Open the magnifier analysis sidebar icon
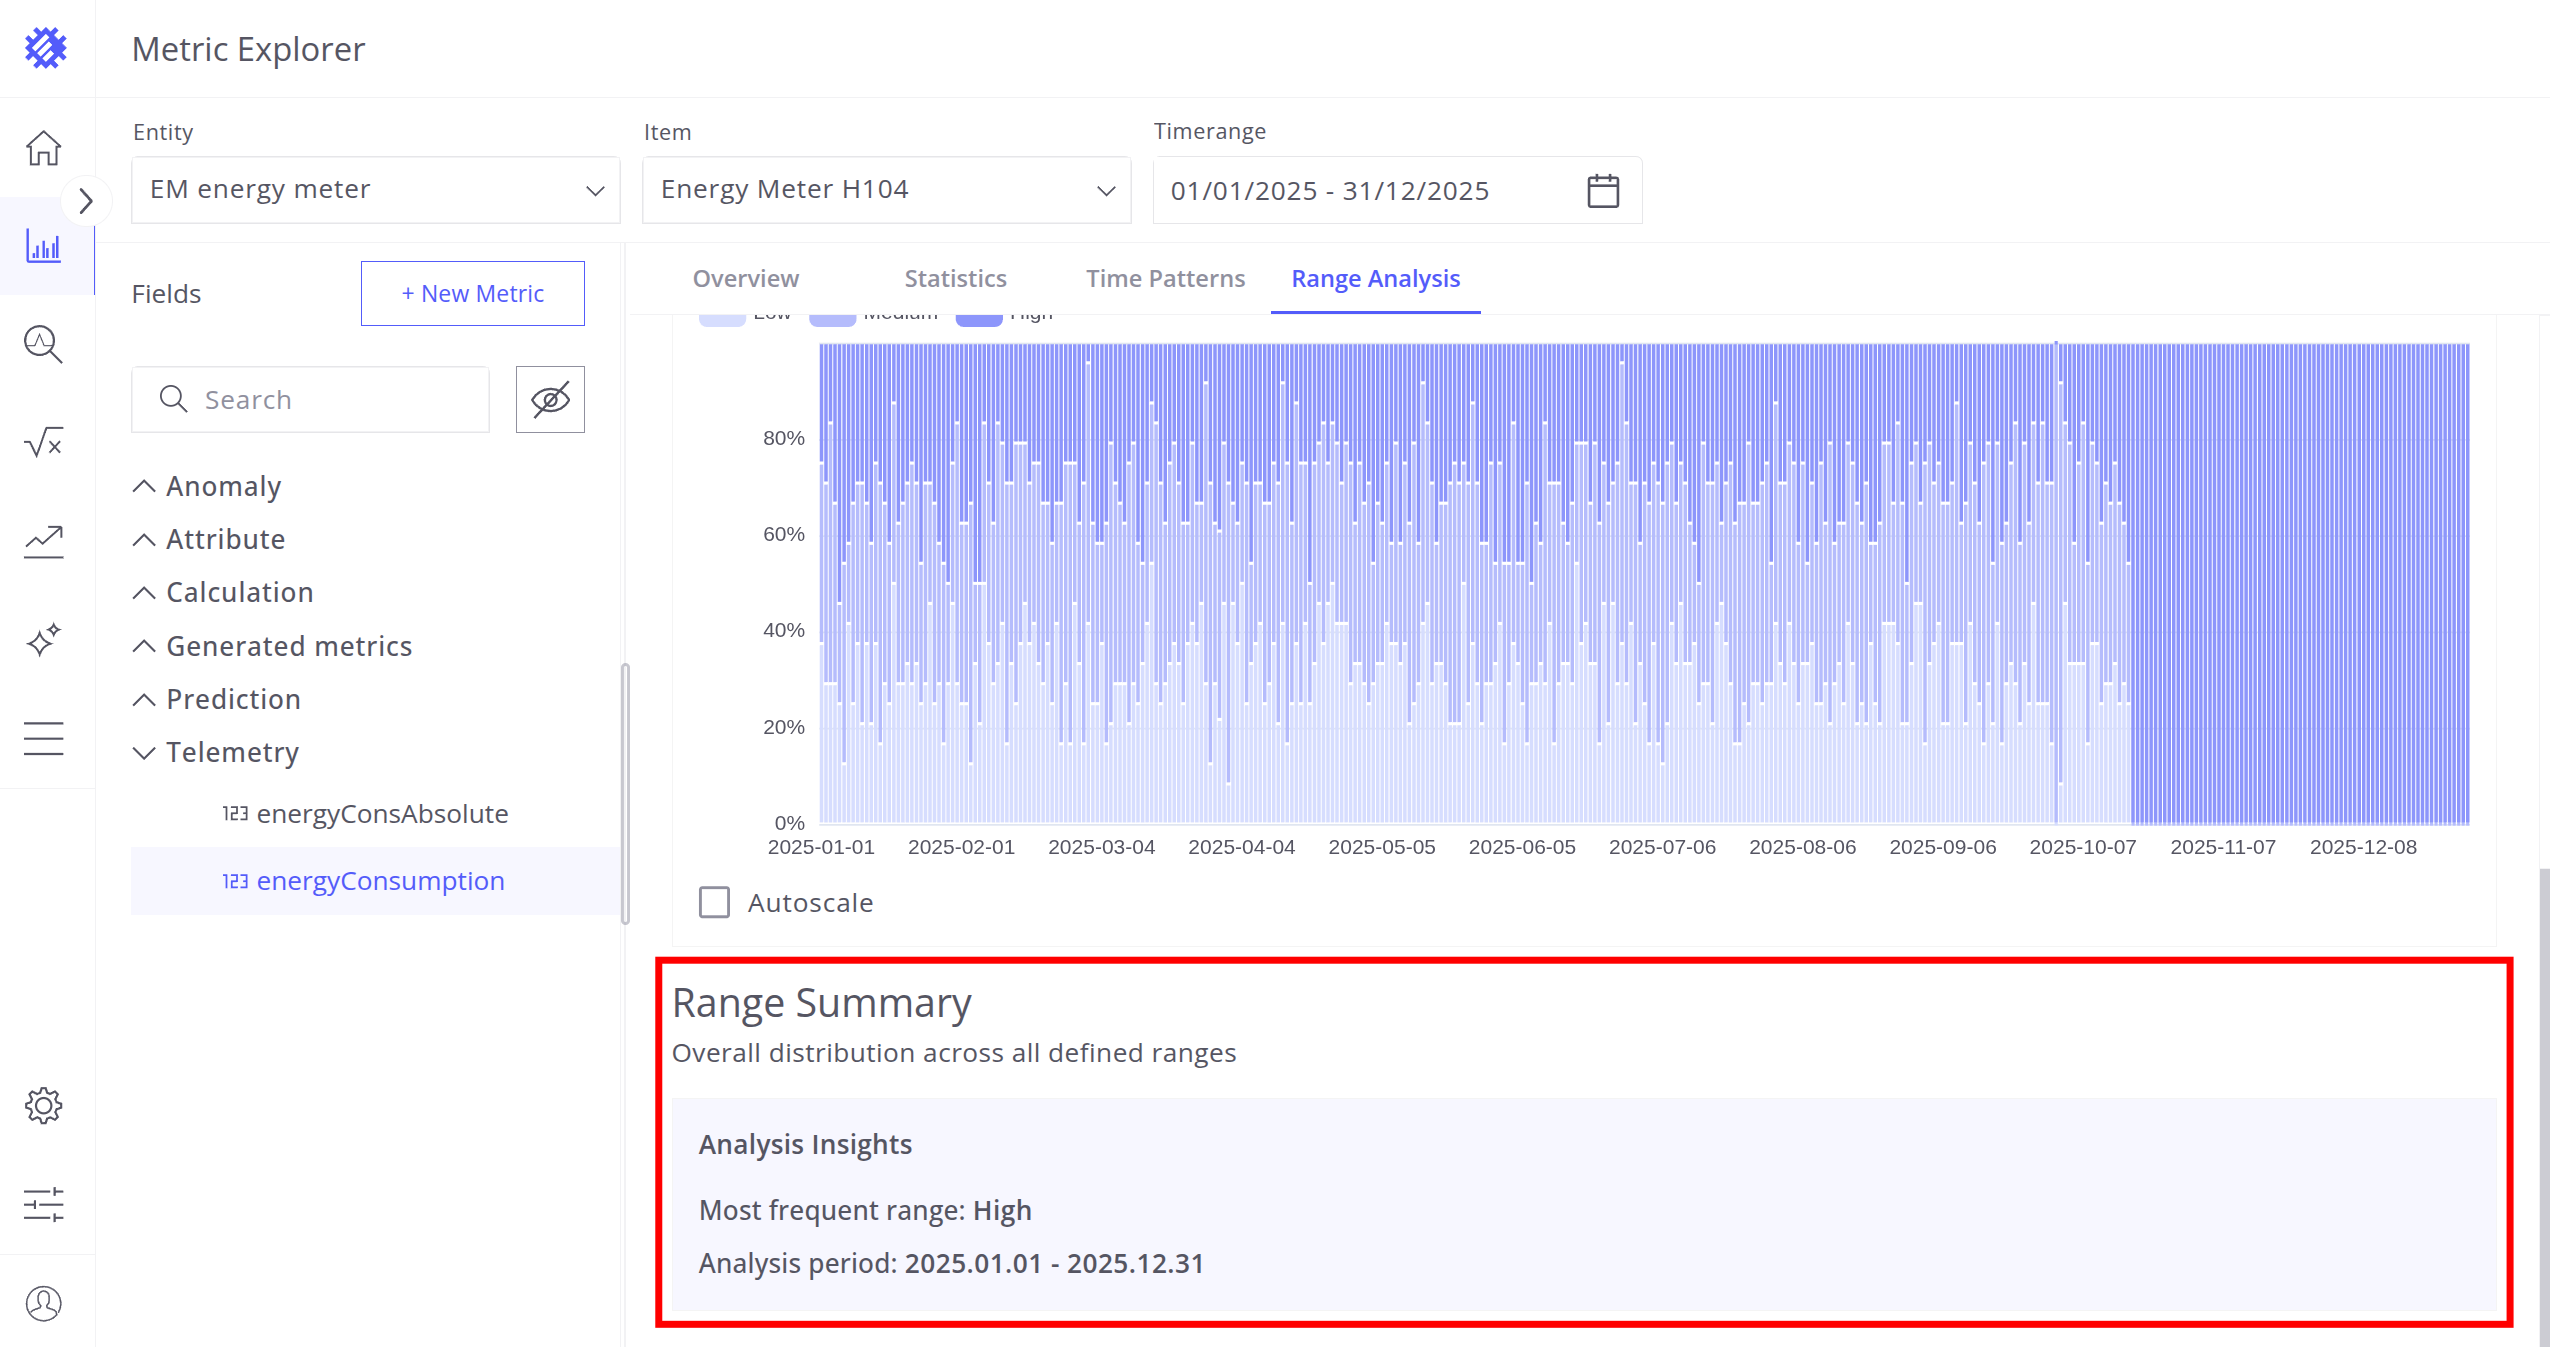 tap(43, 344)
